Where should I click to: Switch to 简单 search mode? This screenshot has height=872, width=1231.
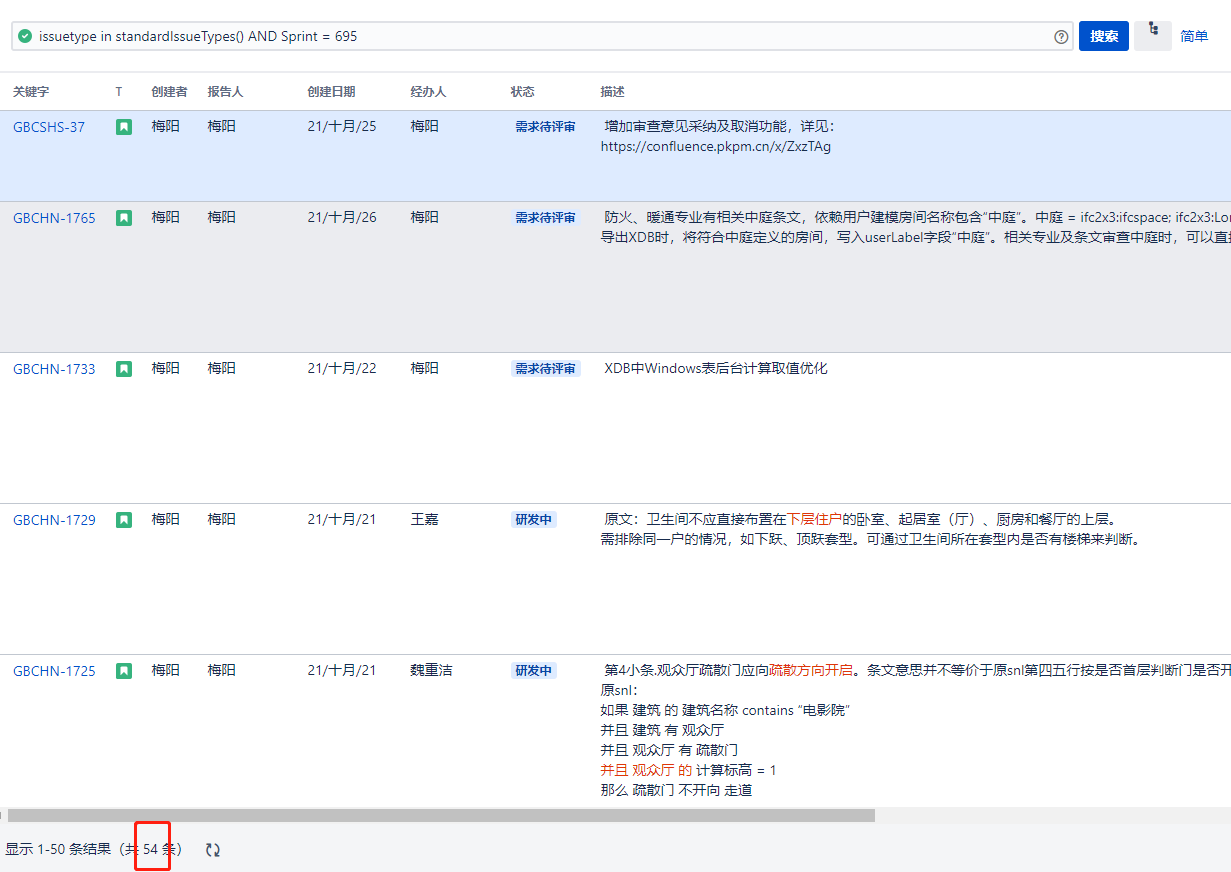click(1194, 36)
